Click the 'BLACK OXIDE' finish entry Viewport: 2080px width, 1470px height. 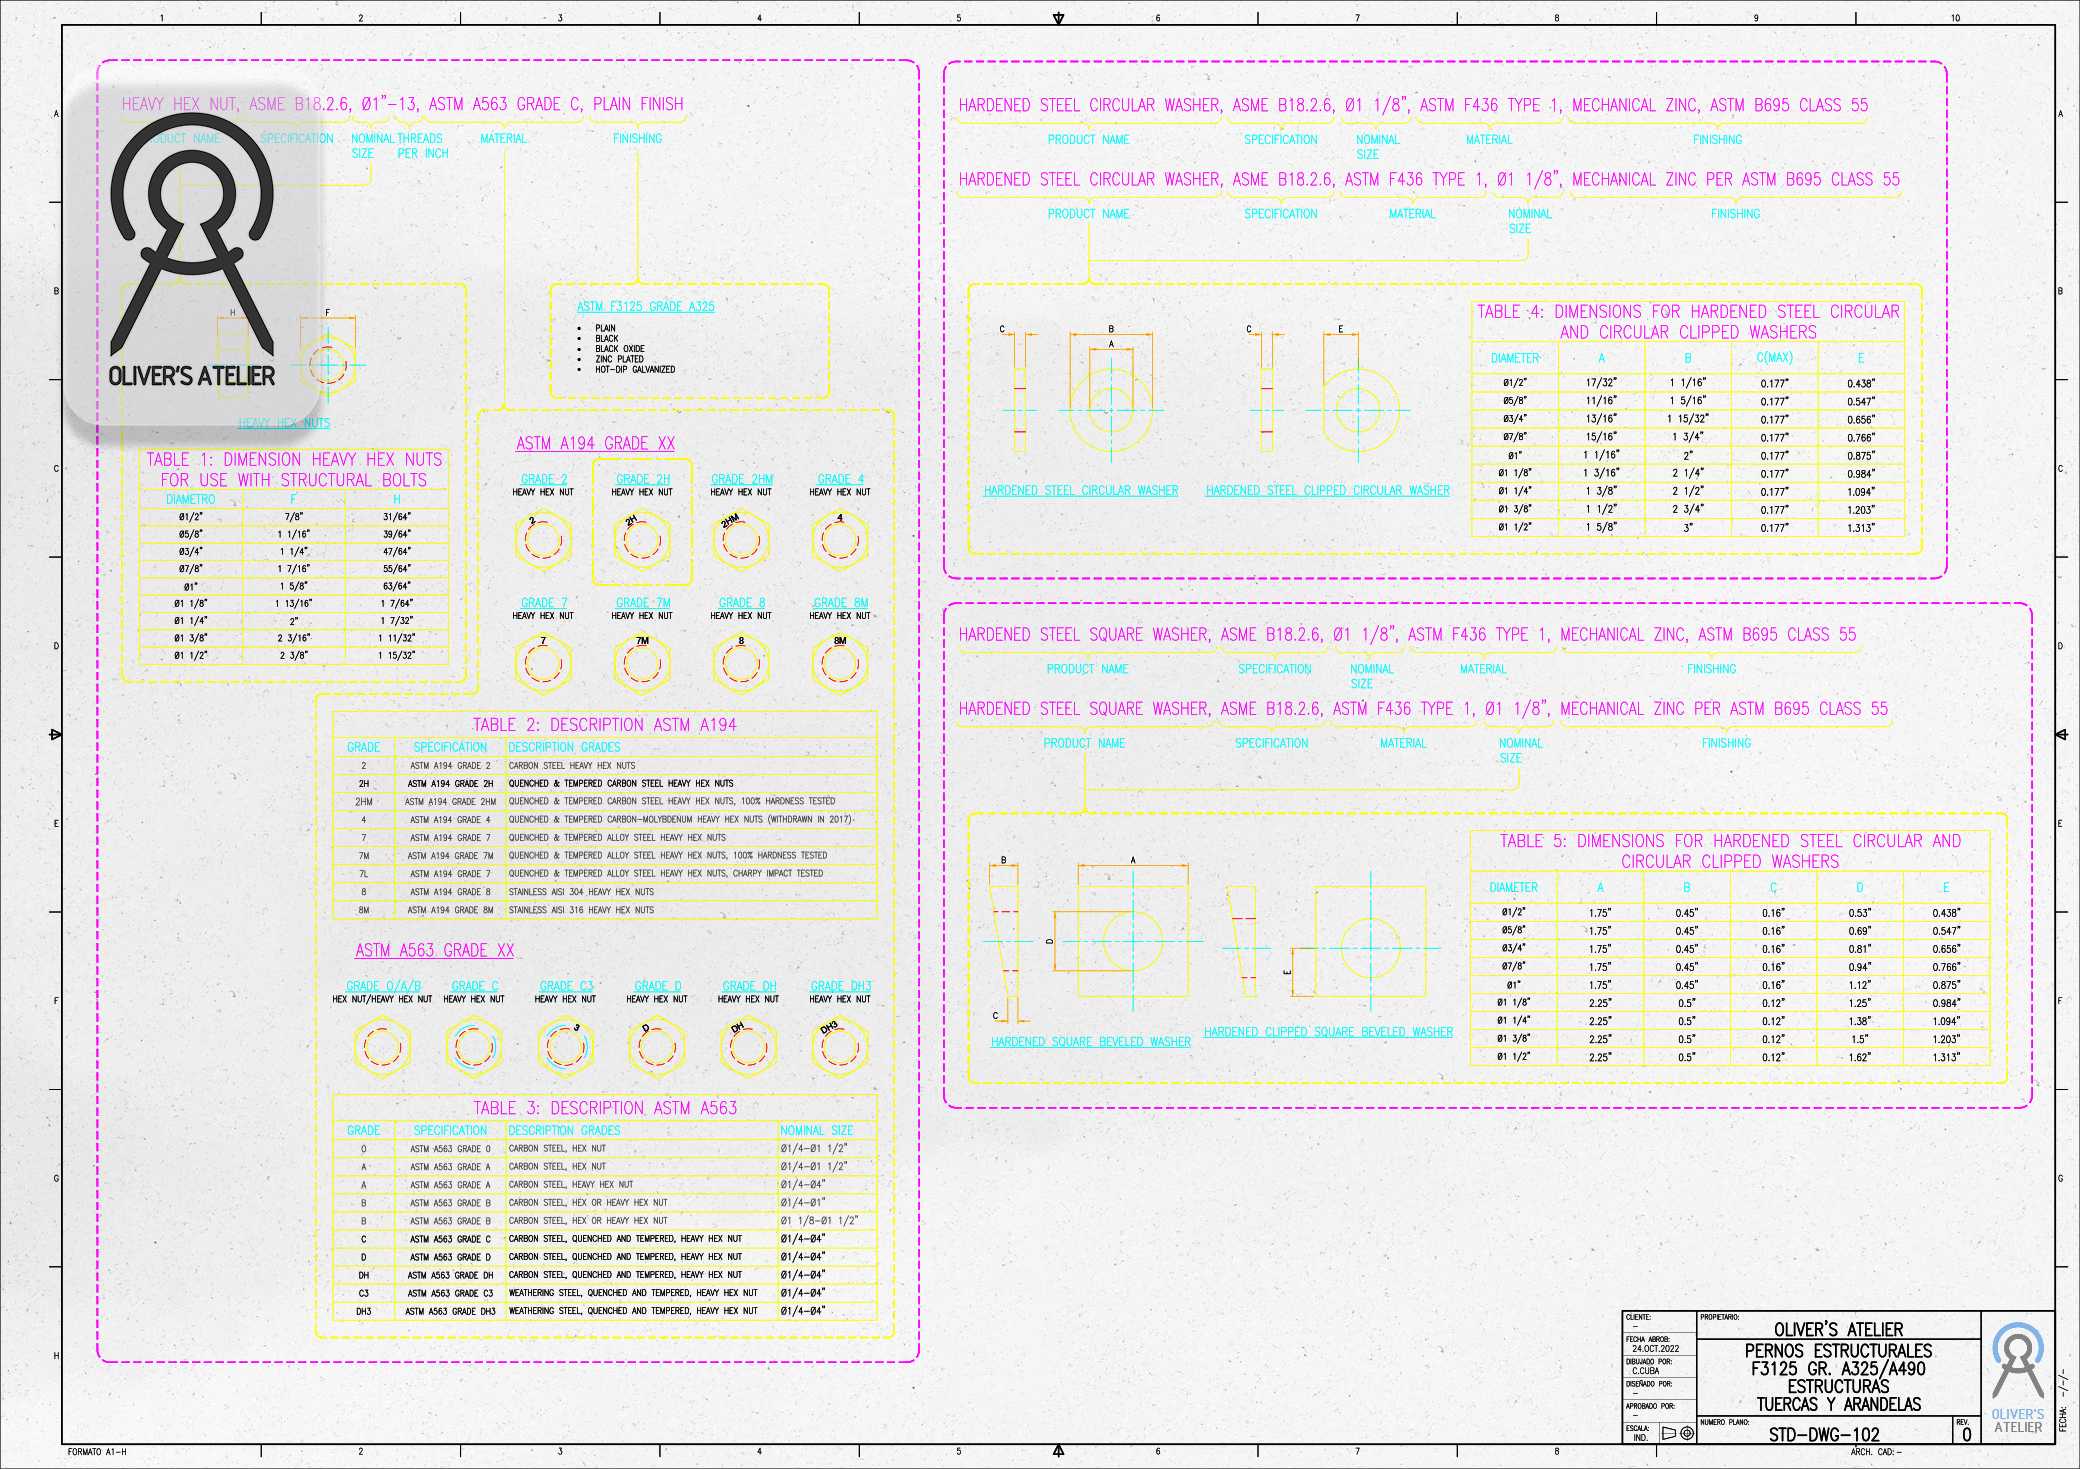point(620,349)
